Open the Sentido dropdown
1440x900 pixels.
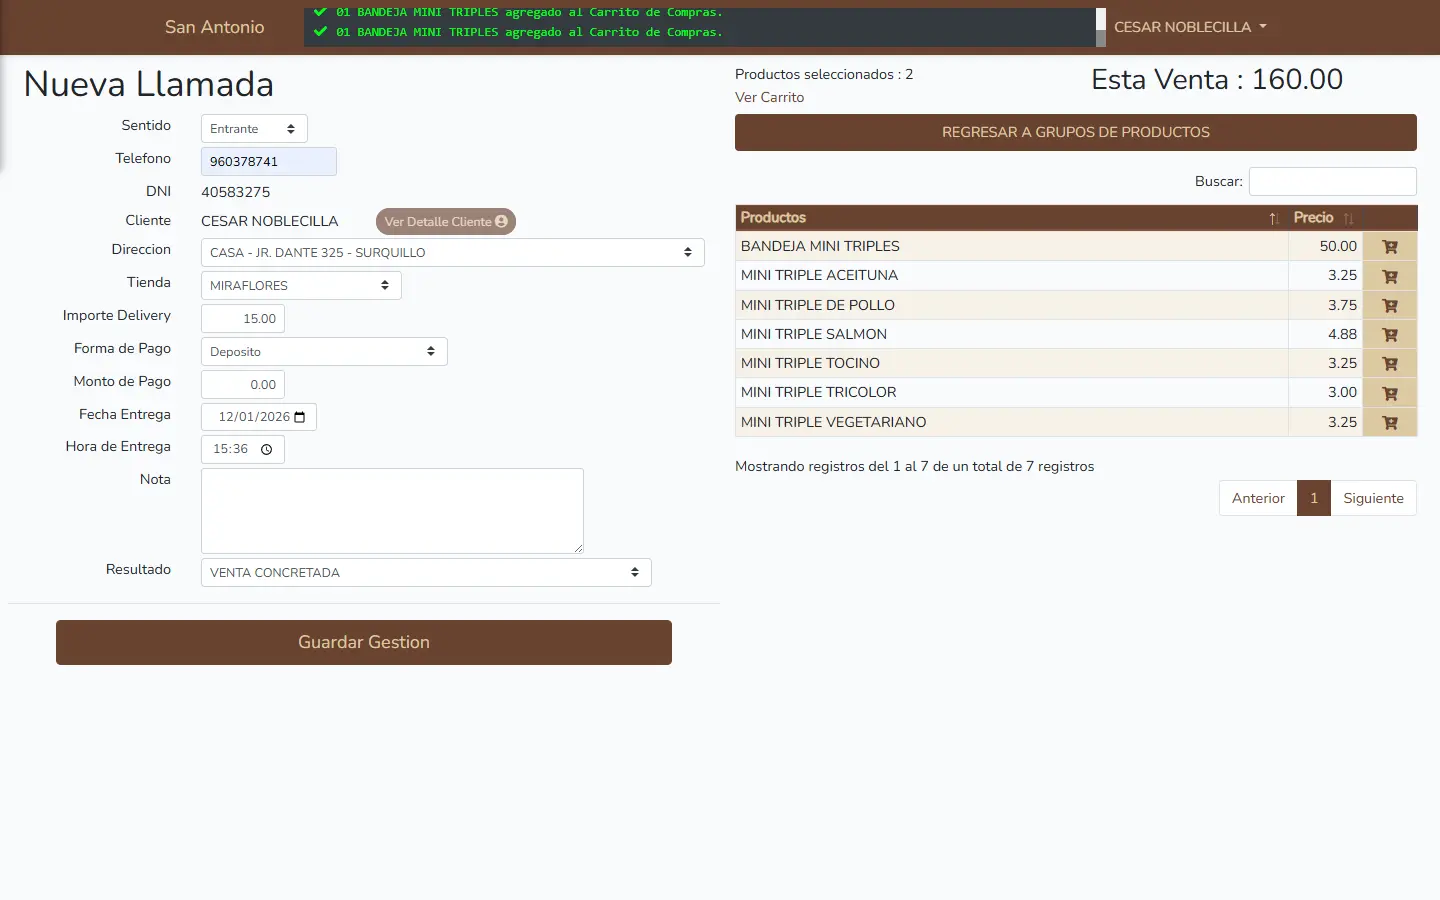point(254,129)
